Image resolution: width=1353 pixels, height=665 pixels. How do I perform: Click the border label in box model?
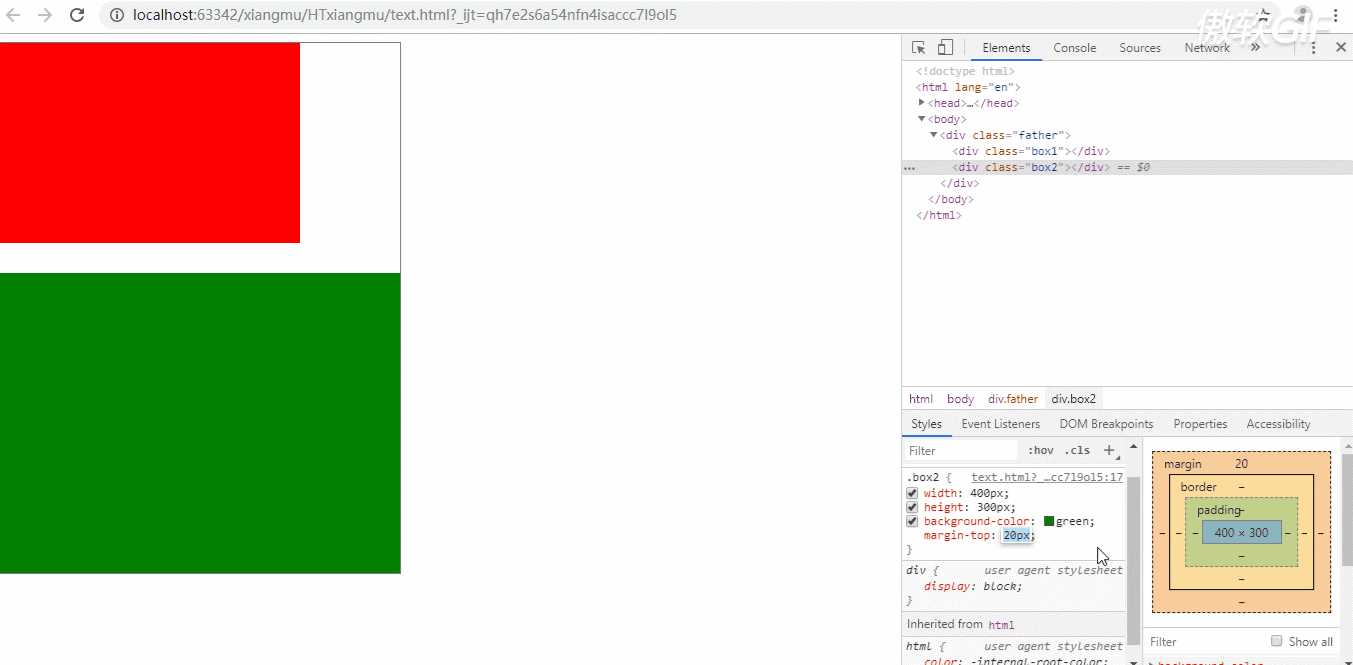[x=1198, y=487]
